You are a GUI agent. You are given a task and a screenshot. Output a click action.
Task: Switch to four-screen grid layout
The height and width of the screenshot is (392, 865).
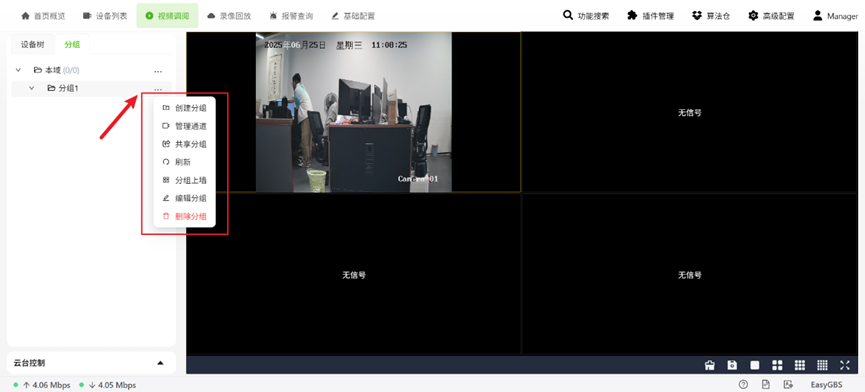(777, 365)
